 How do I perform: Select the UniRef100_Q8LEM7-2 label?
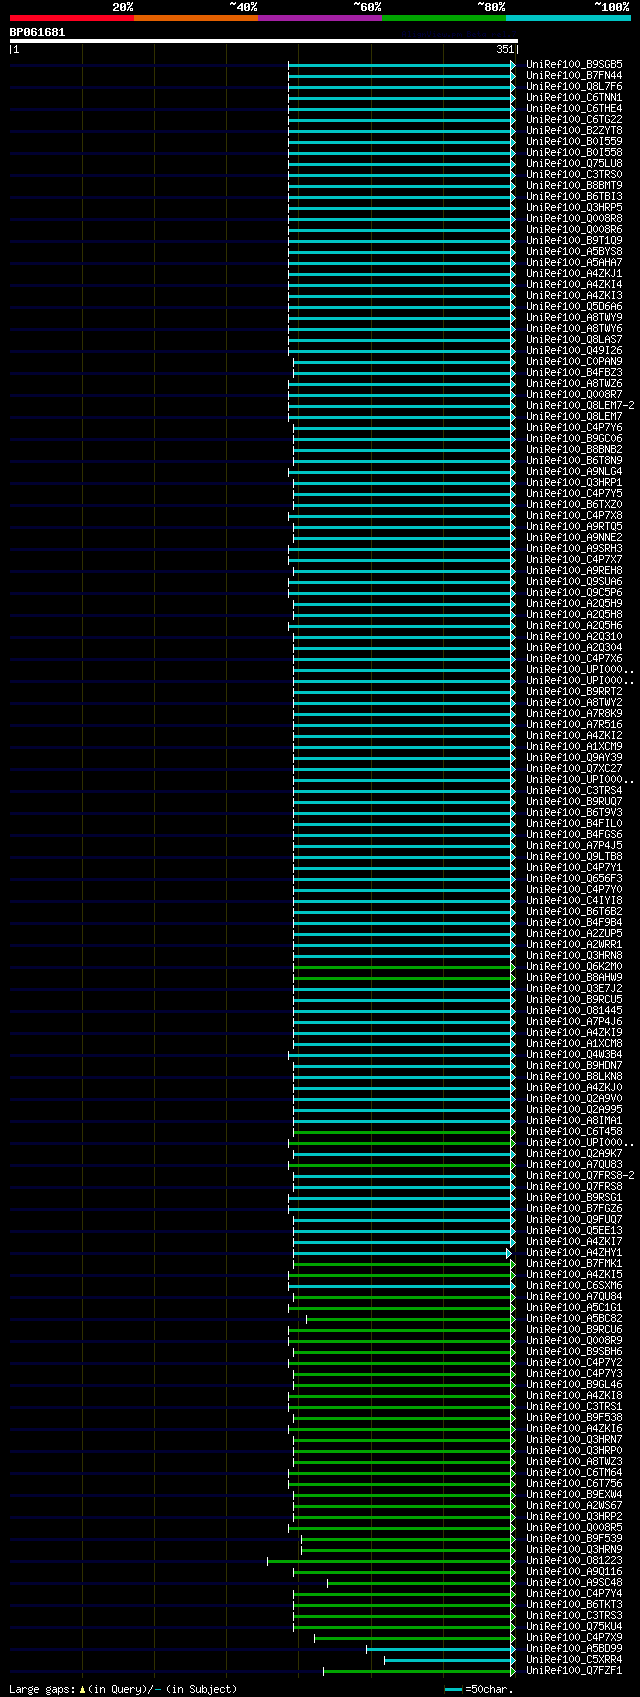click(580, 406)
